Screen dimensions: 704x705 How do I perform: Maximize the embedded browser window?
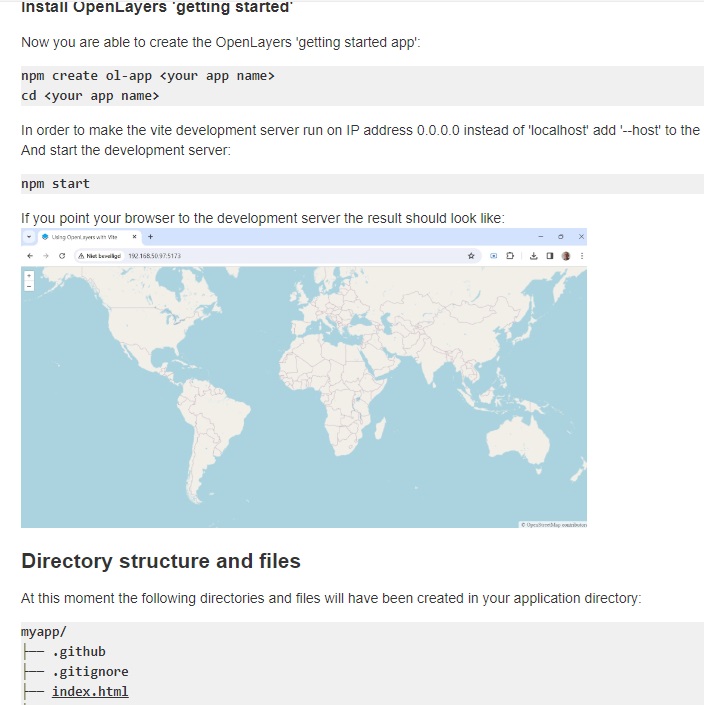point(561,236)
